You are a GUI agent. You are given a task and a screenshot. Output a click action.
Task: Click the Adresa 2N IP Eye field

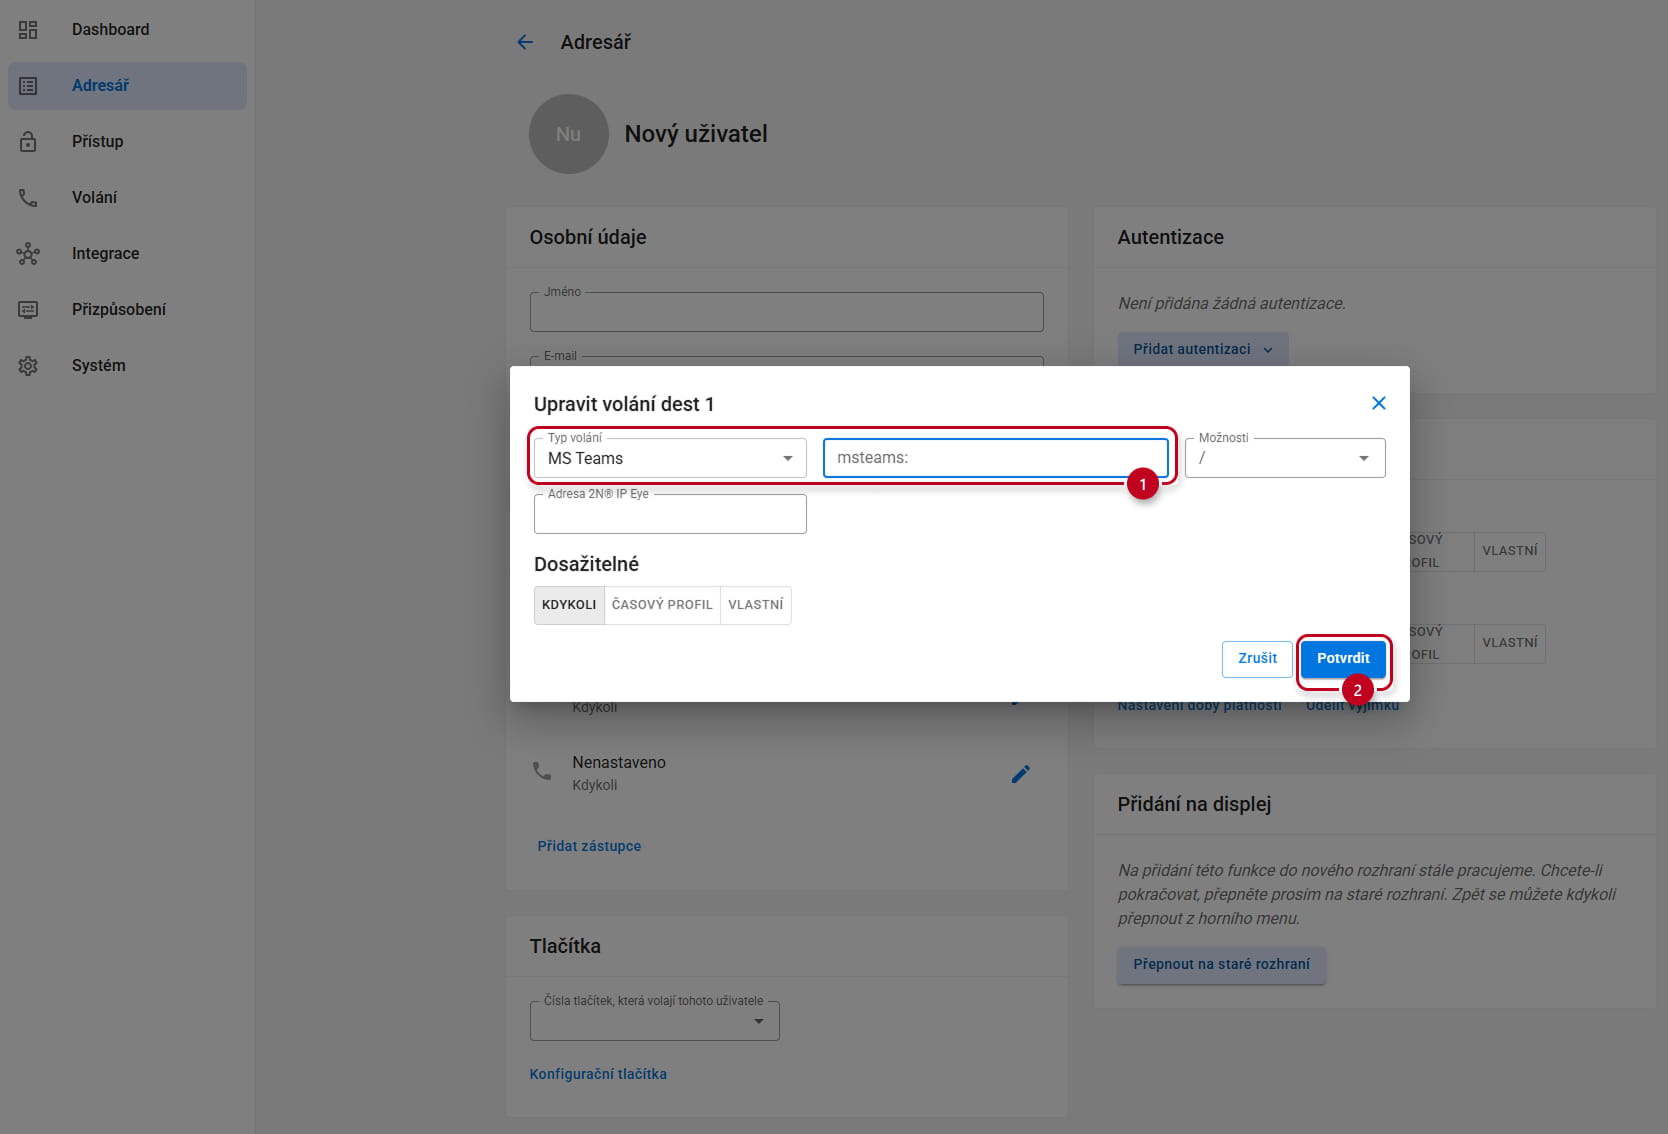pyautogui.click(x=670, y=514)
